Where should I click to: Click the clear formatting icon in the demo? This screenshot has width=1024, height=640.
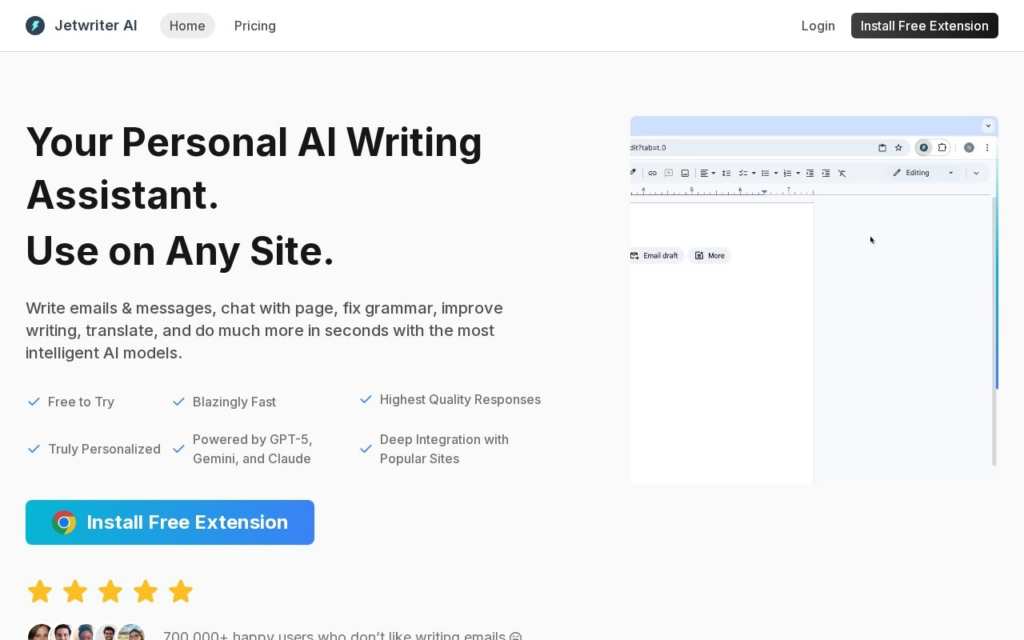tap(842, 173)
